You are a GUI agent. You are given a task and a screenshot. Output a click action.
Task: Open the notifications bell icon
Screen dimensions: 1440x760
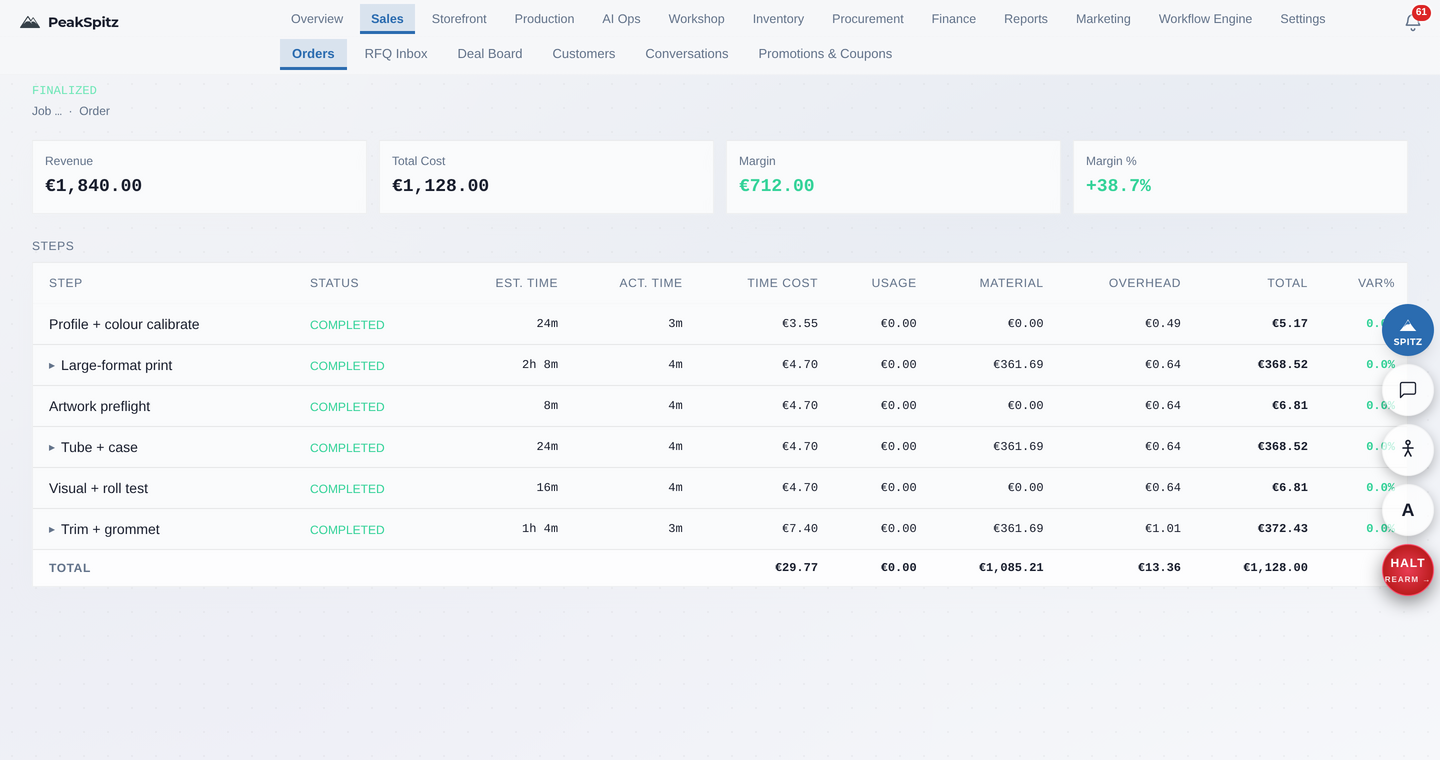1412,21
